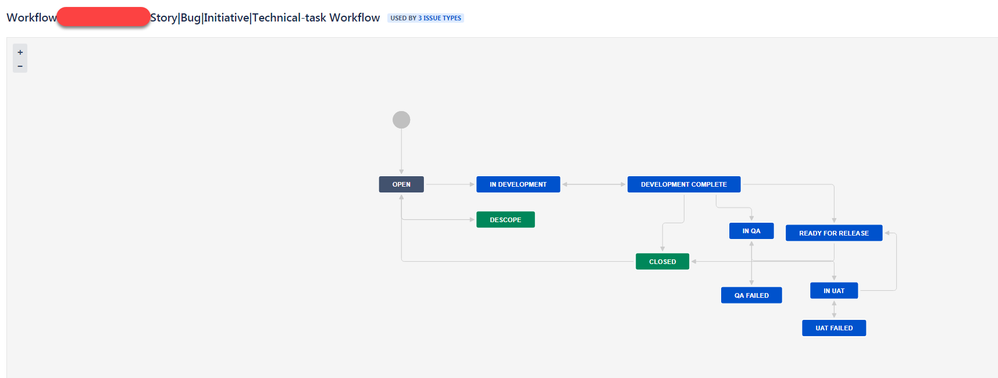998x378 pixels.
Task: Open the 'Used by 3 issue types' link
Action: [426, 18]
